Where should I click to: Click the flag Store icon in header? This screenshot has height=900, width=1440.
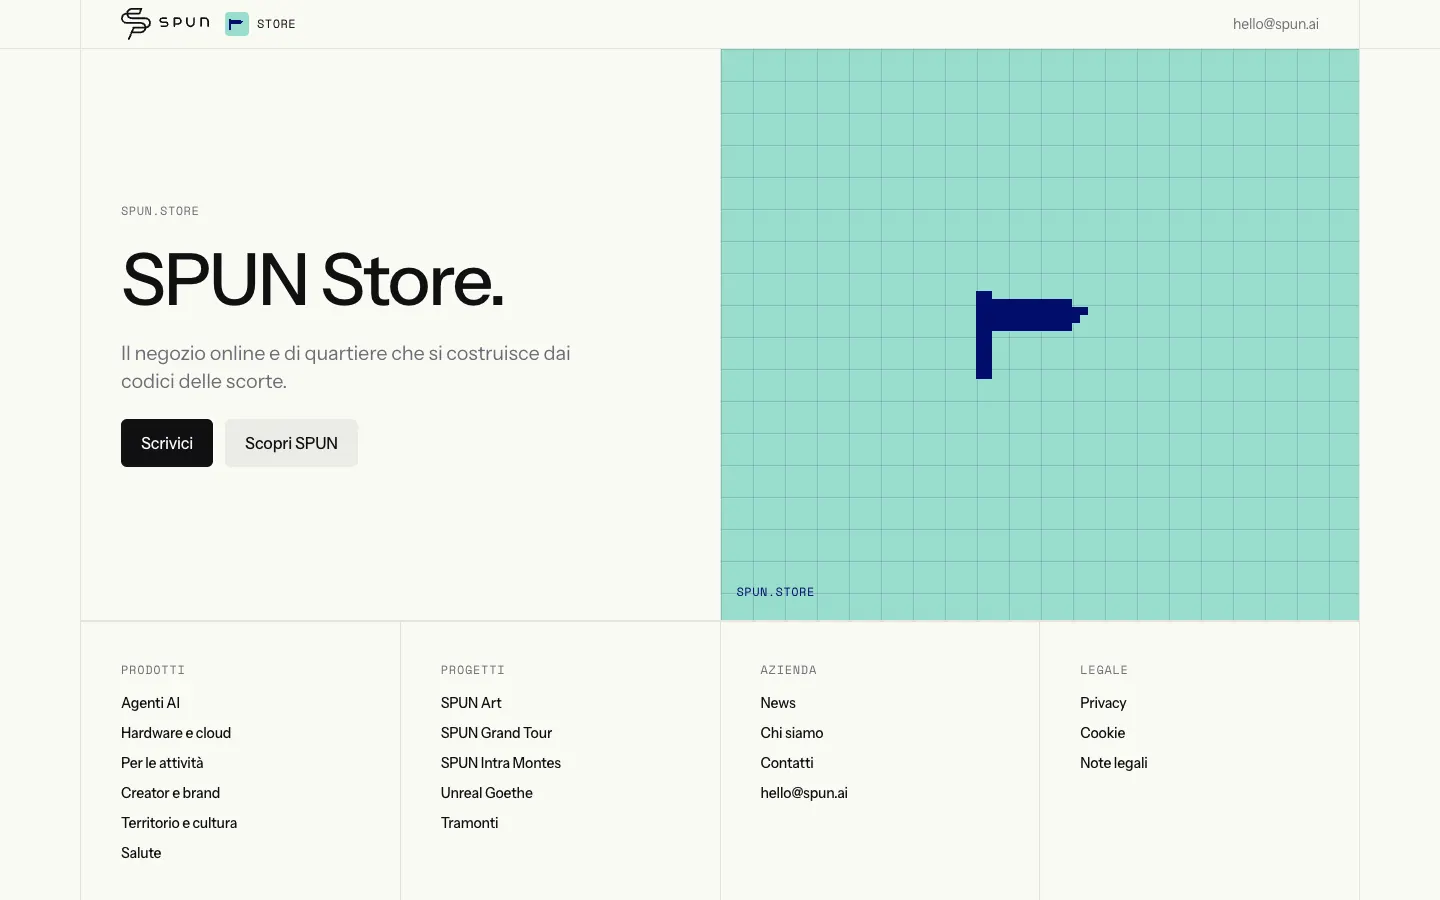pyautogui.click(x=237, y=24)
